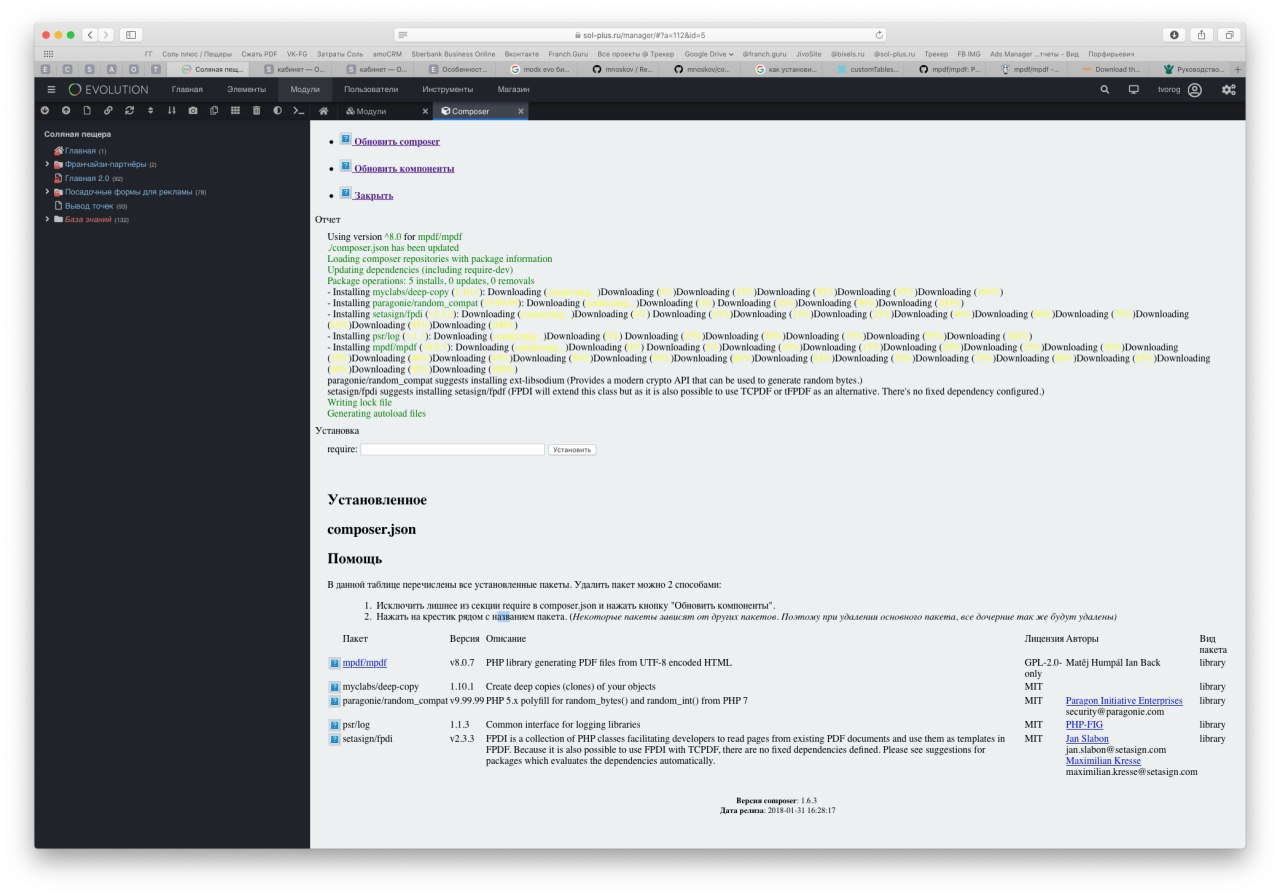Click the require input field
Screen dimensions: 1280x894
(x=452, y=450)
